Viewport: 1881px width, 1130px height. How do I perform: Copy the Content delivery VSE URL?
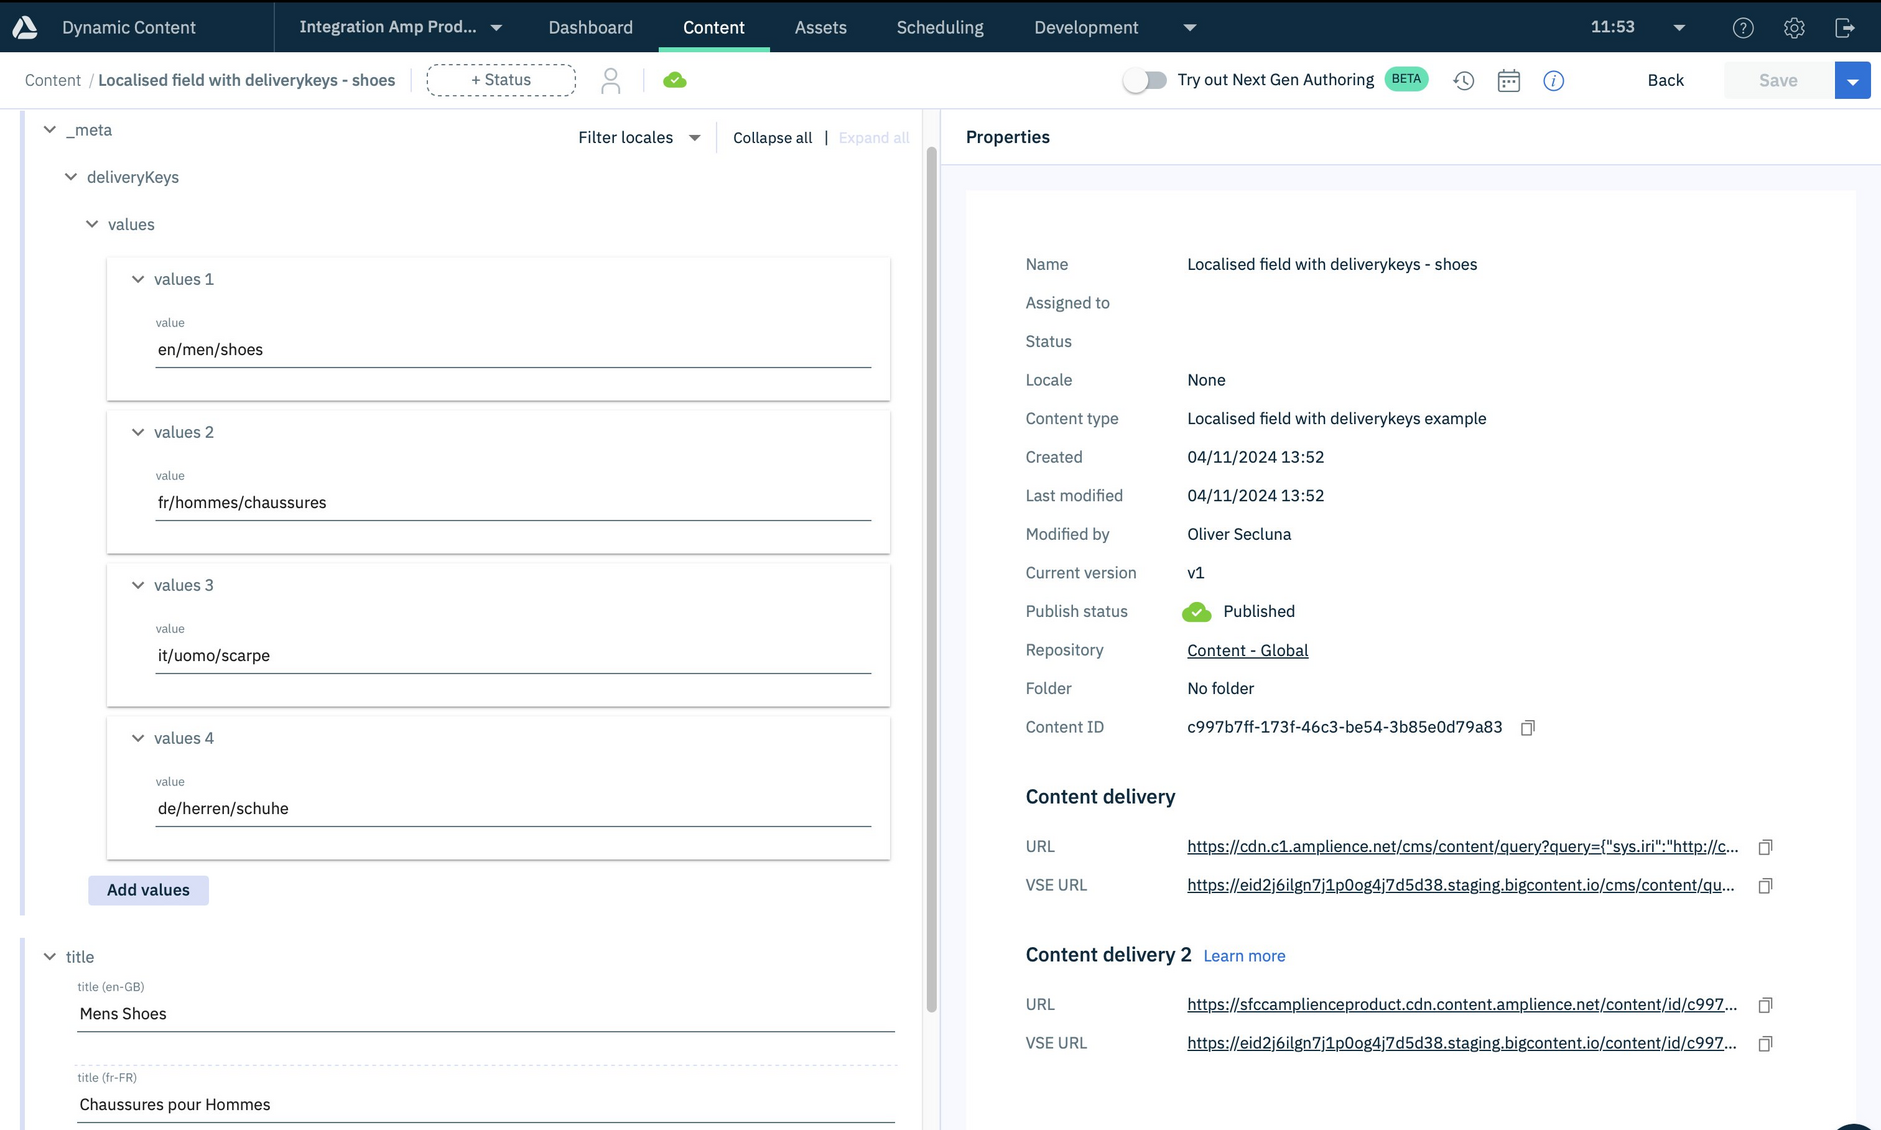1766,886
